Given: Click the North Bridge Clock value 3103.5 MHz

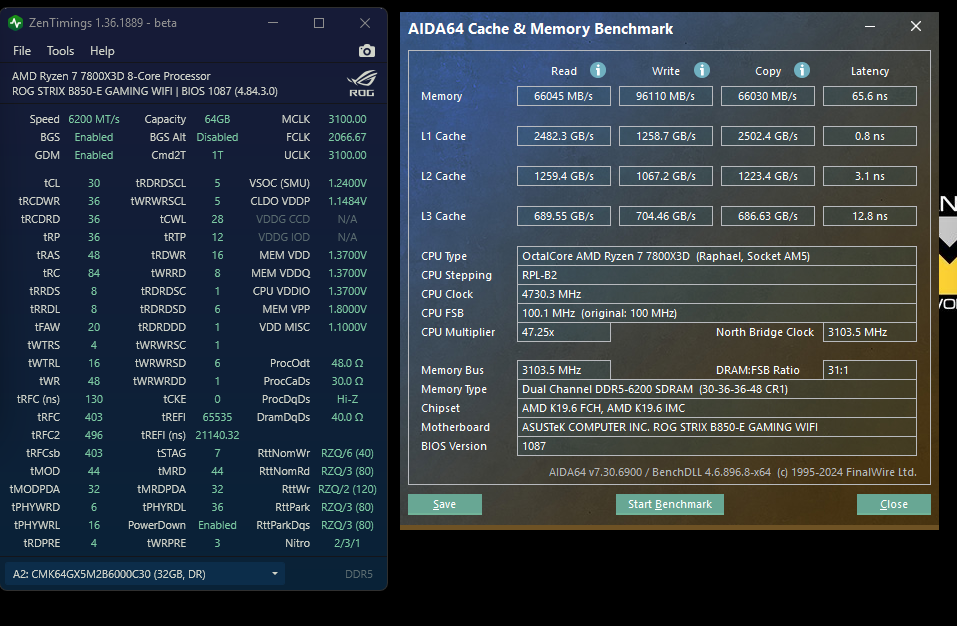Looking at the screenshot, I should click(870, 332).
